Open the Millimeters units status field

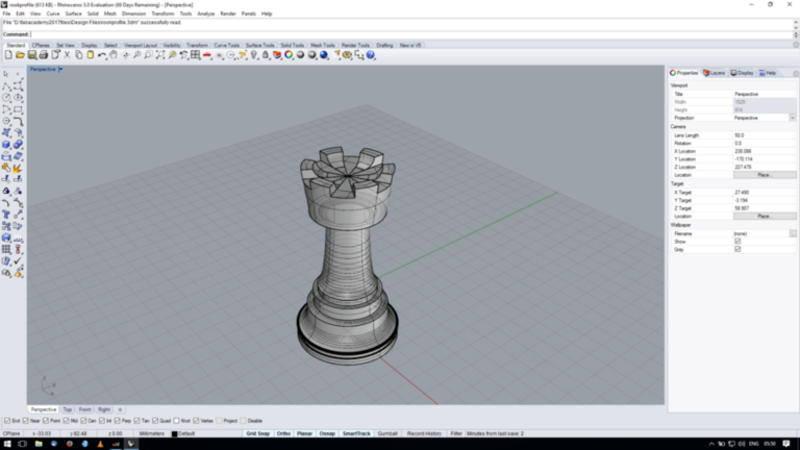coord(152,434)
